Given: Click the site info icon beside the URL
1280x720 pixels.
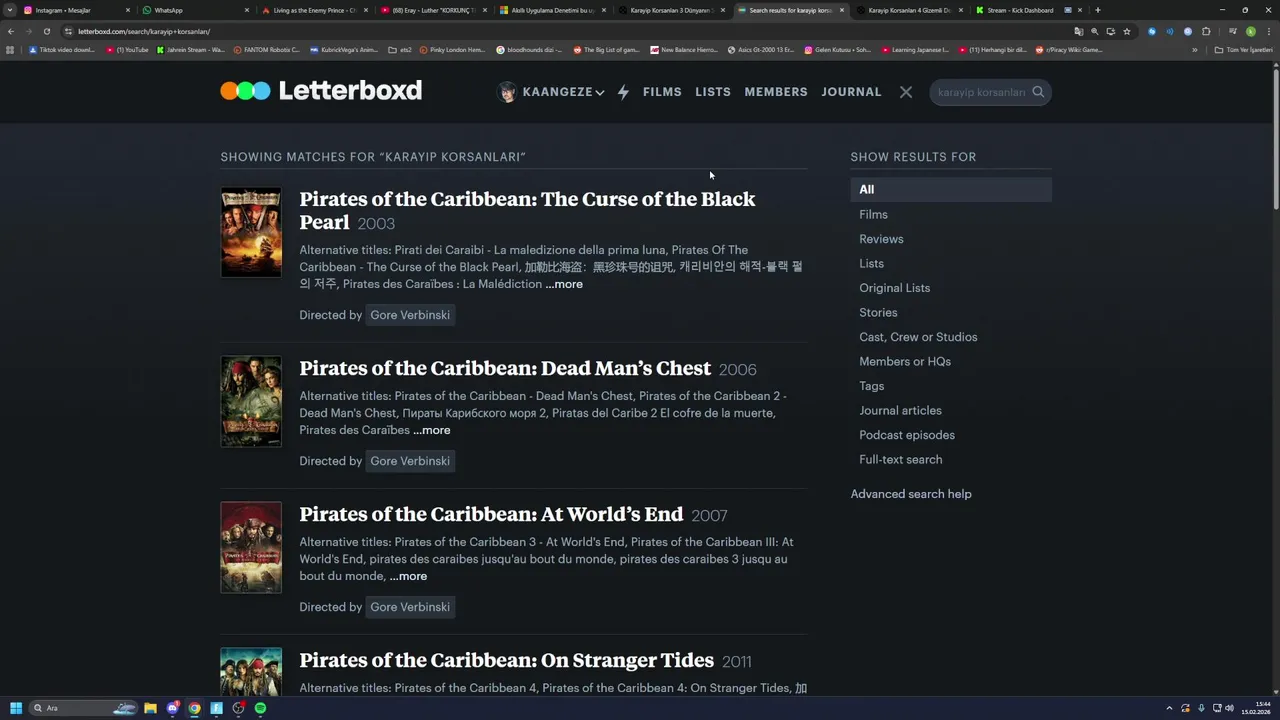Looking at the screenshot, I should [x=68, y=31].
